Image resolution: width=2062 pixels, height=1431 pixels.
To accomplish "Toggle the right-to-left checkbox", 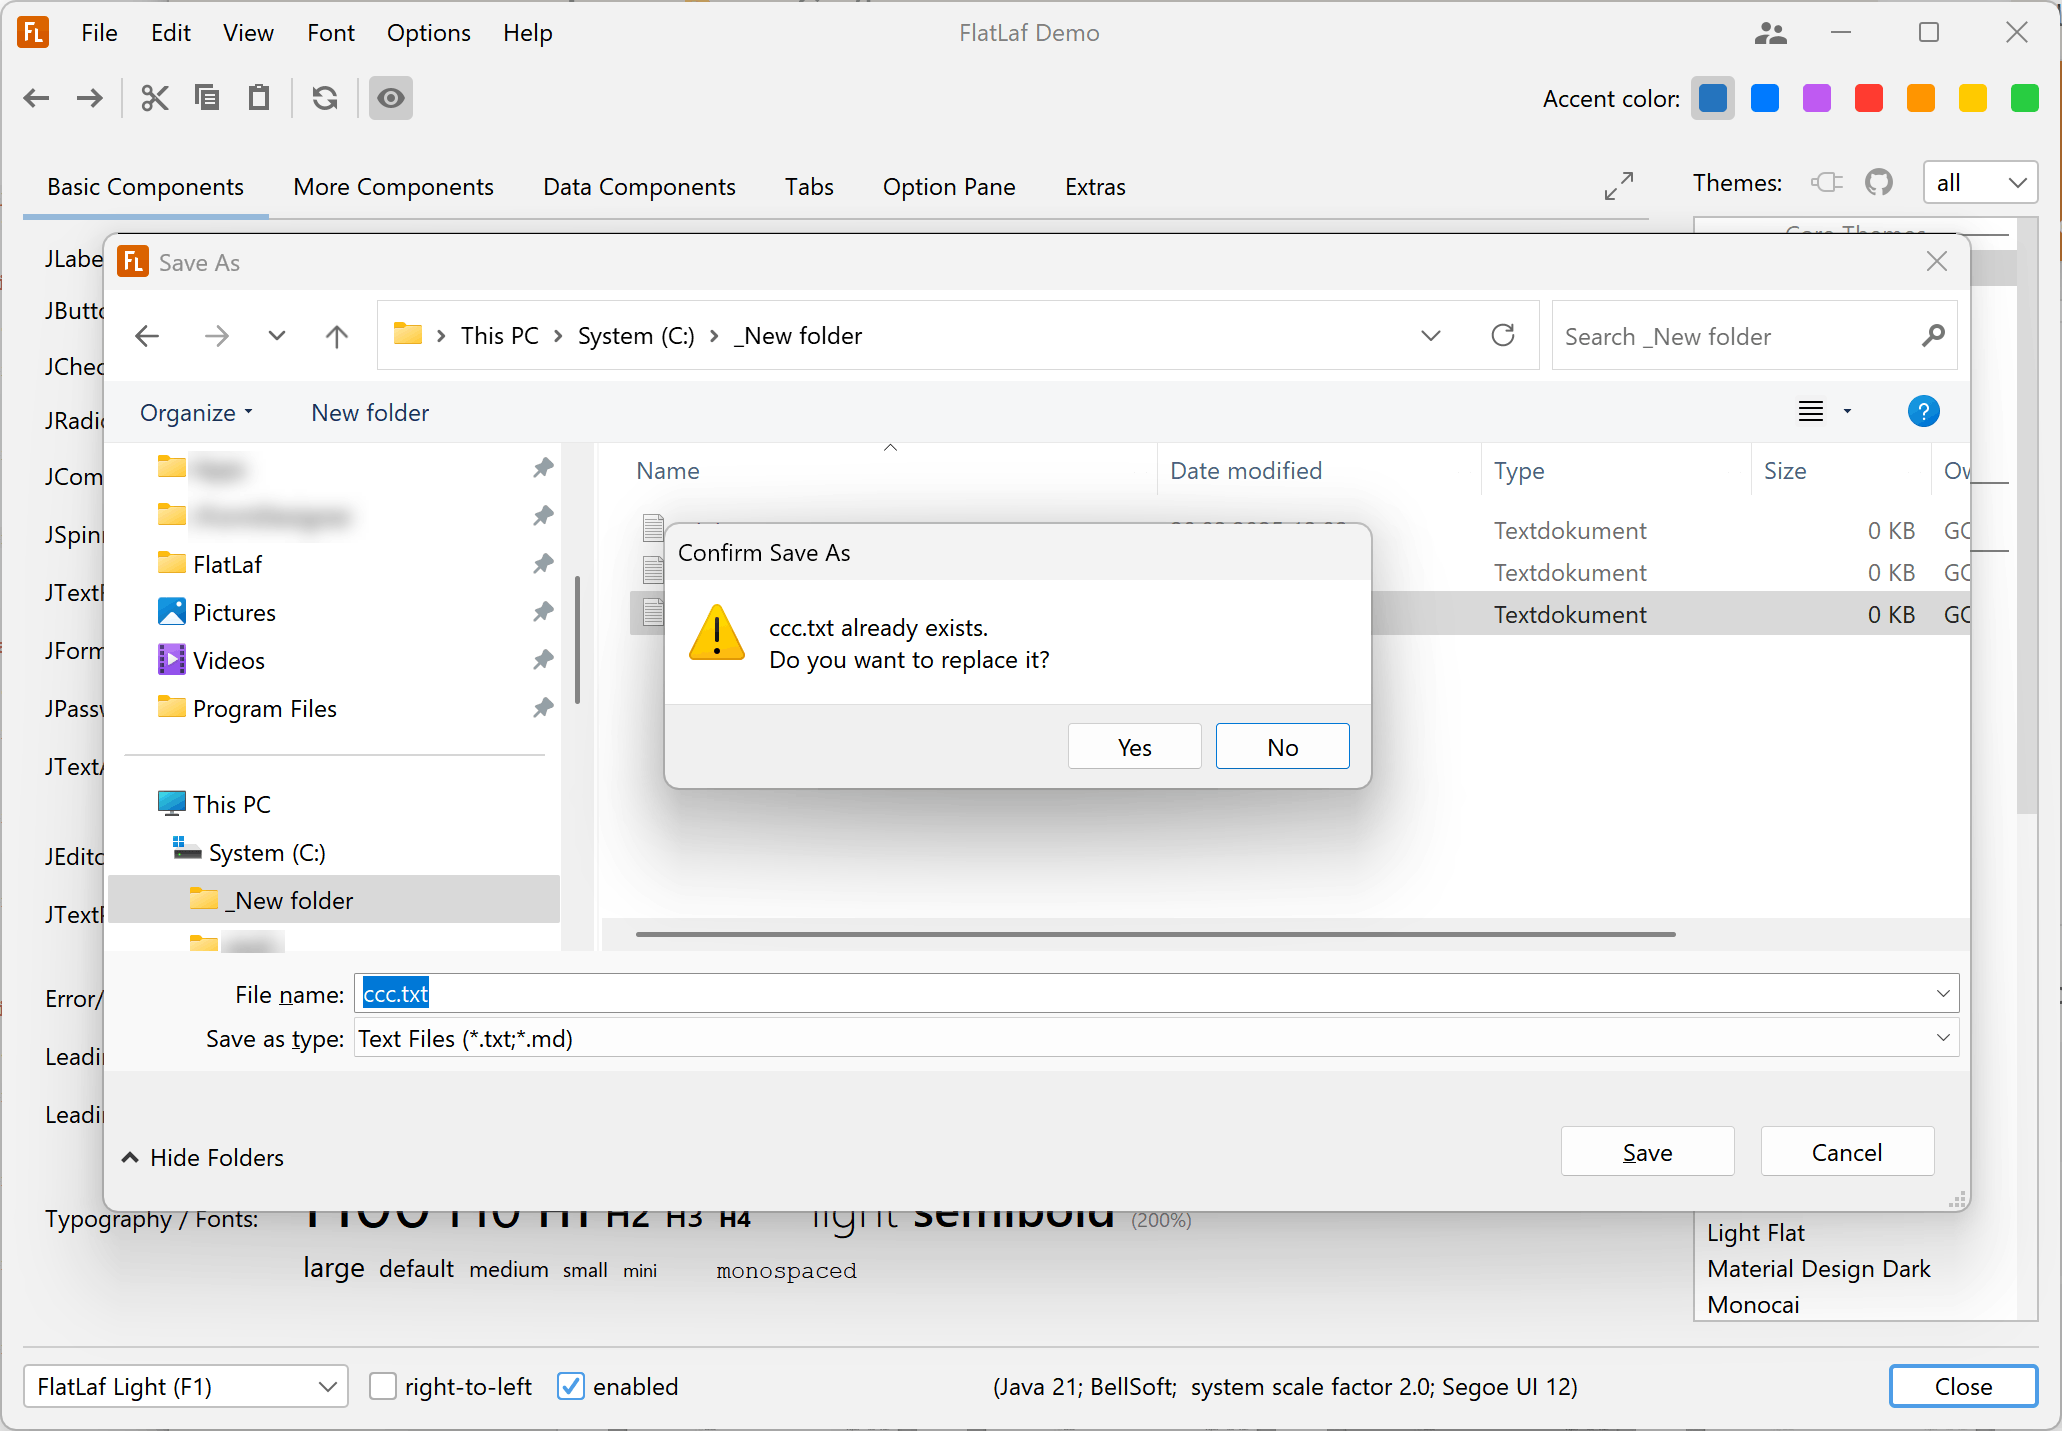I will 383,1386.
